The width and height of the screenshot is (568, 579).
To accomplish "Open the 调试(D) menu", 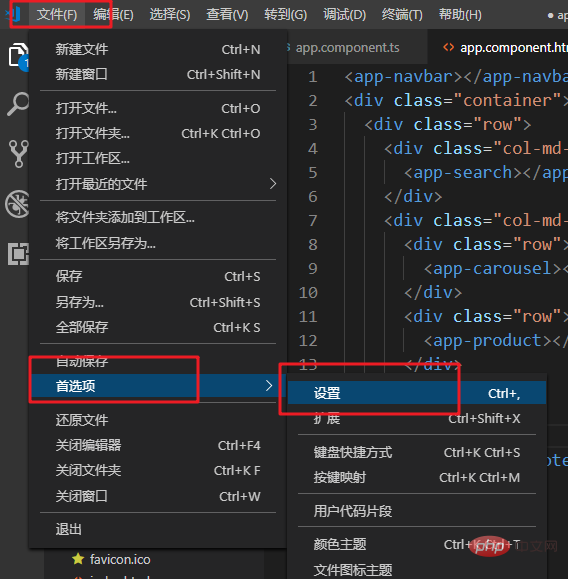I will pyautogui.click(x=344, y=15).
